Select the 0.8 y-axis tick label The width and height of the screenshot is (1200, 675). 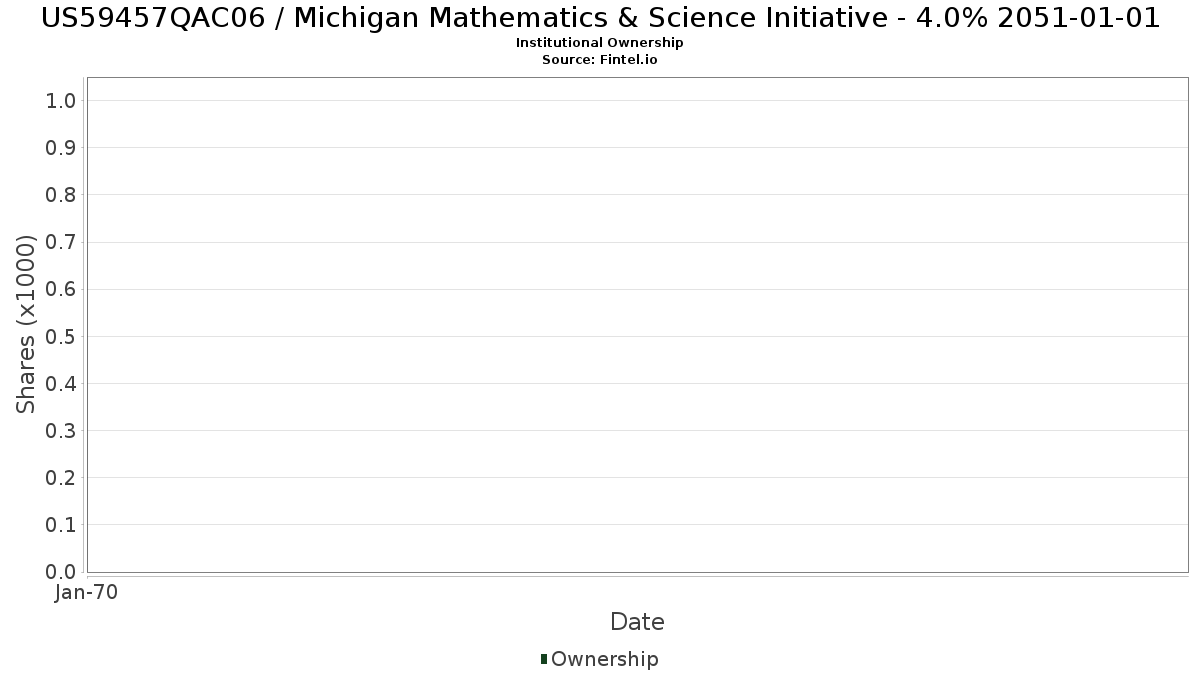click(x=60, y=194)
